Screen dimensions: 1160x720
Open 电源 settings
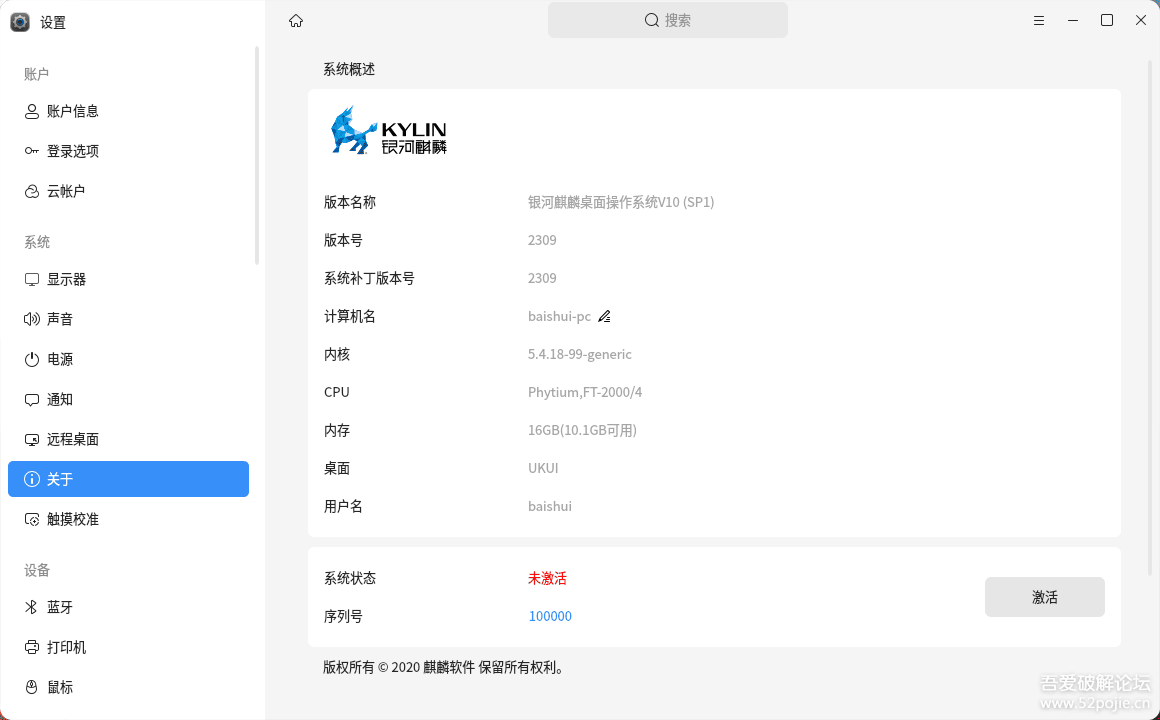click(129, 360)
